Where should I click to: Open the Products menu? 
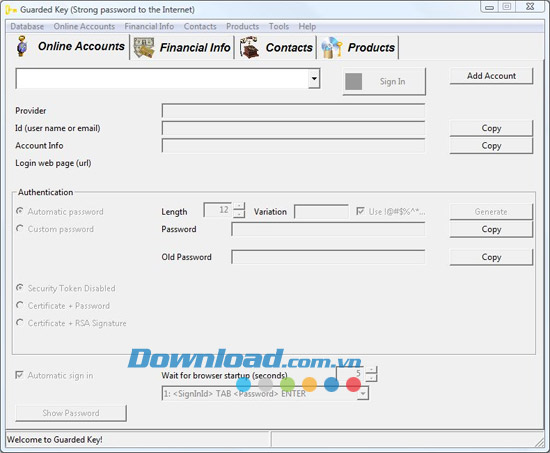click(242, 26)
